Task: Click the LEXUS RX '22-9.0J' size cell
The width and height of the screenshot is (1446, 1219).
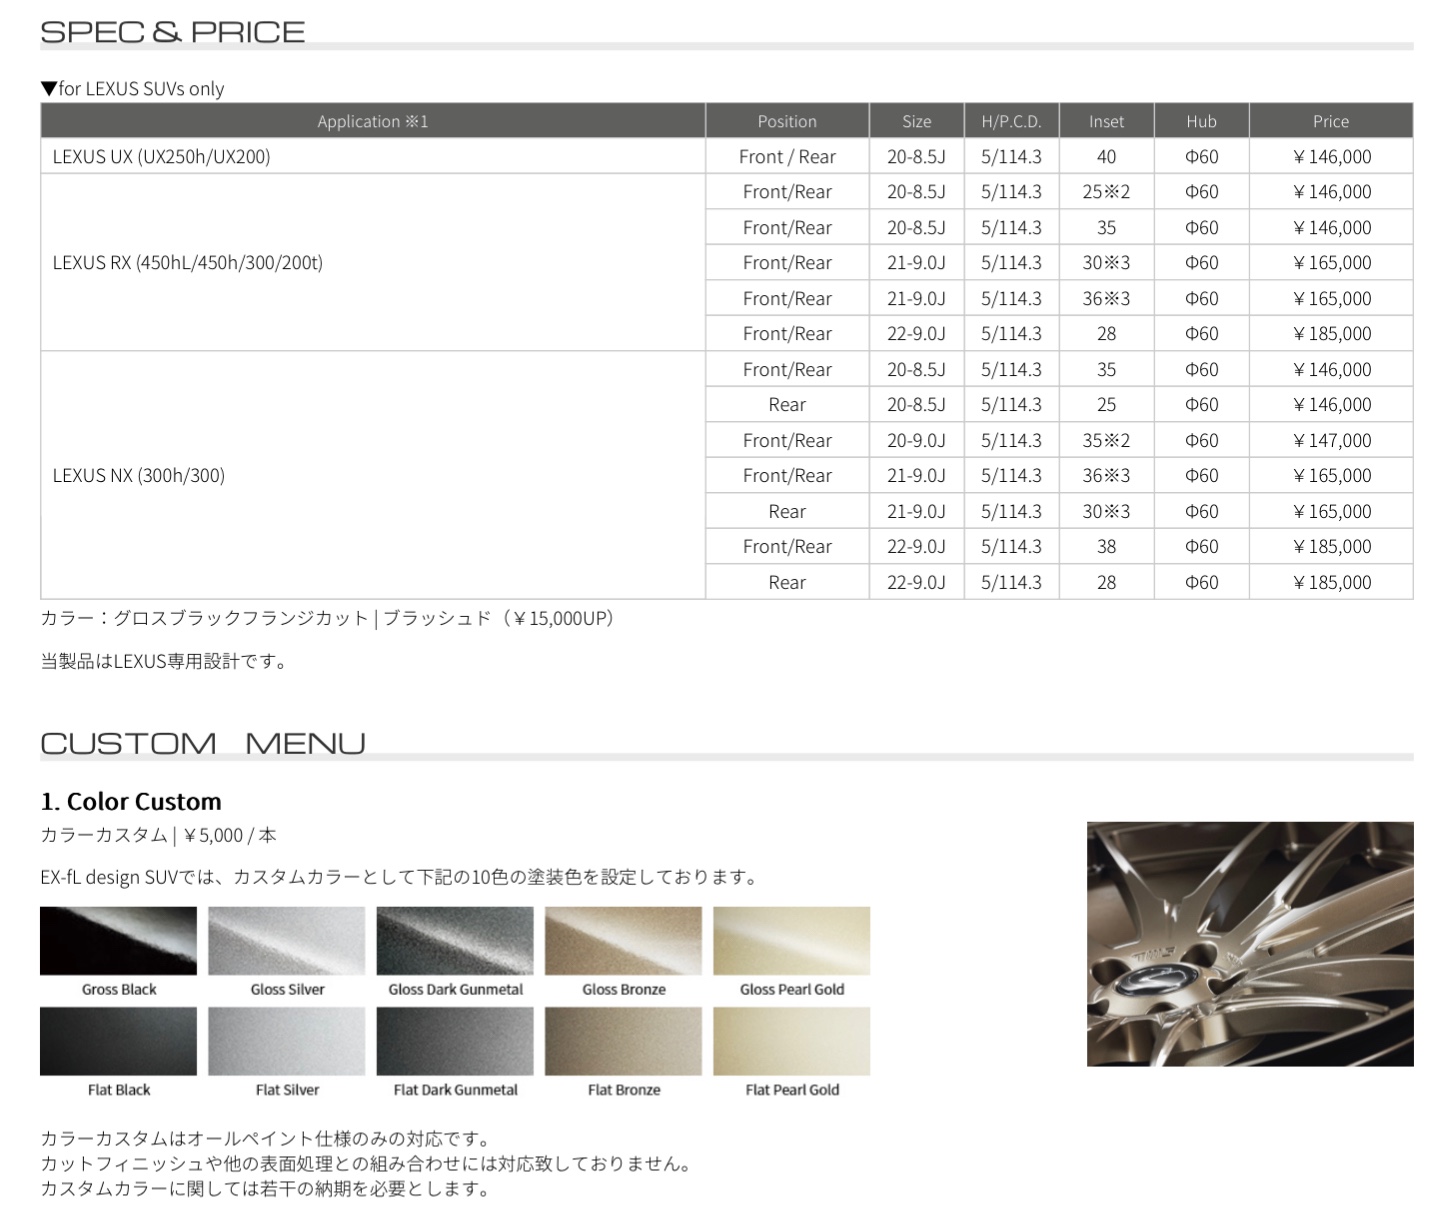Action: [x=916, y=334]
